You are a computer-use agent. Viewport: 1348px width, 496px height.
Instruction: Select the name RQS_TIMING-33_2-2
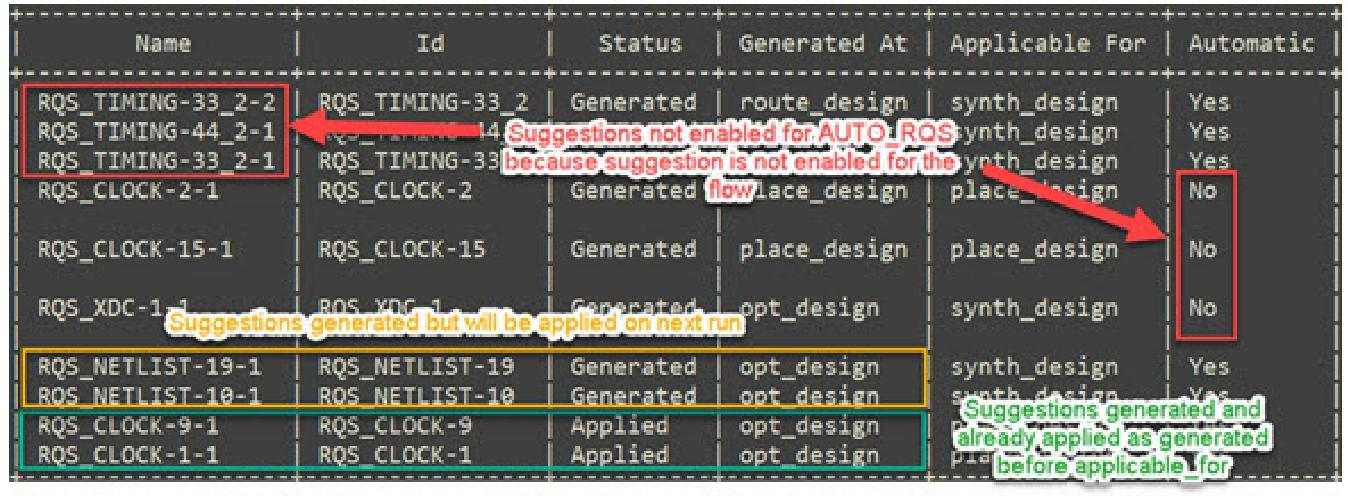coord(157,102)
